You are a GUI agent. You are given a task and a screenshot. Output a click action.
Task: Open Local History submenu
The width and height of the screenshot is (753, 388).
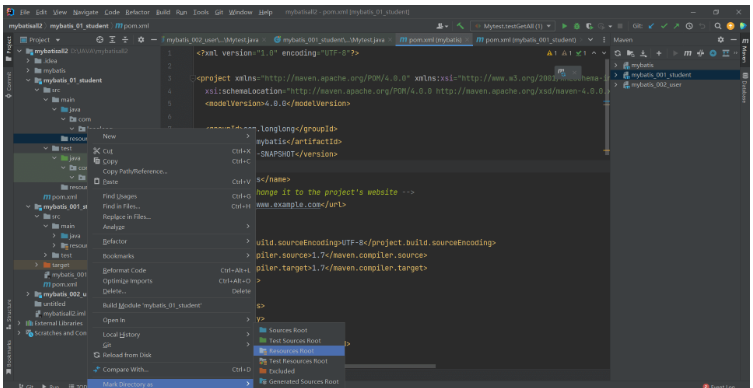[171, 334]
